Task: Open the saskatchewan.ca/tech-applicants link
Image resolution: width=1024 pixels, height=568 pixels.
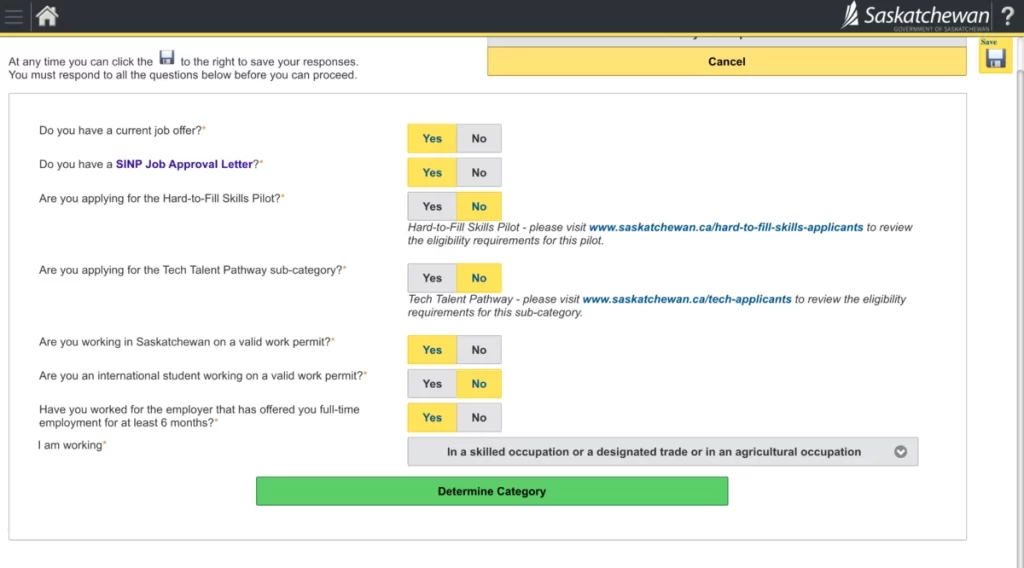Action: tap(686, 299)
